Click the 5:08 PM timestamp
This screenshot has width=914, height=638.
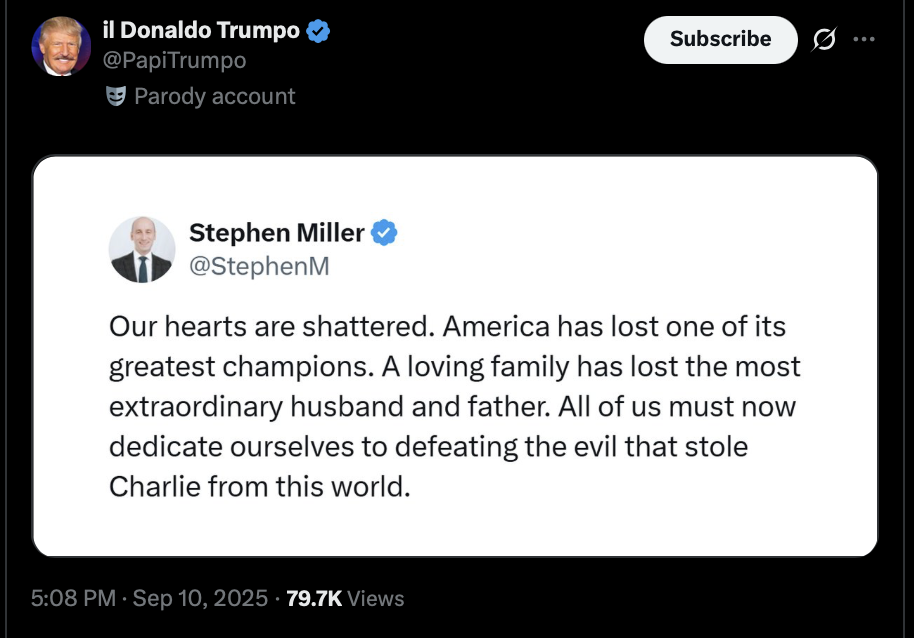[x=73, y=598]
